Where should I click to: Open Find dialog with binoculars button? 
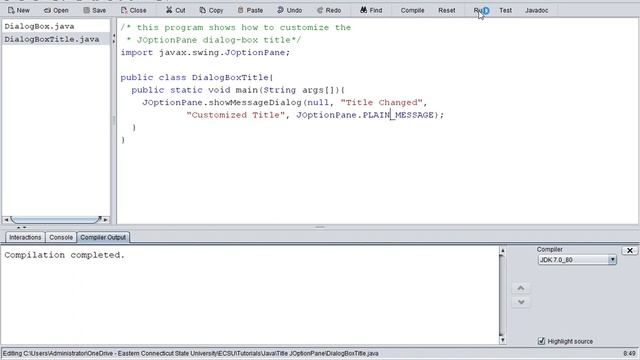click(371, 10)
